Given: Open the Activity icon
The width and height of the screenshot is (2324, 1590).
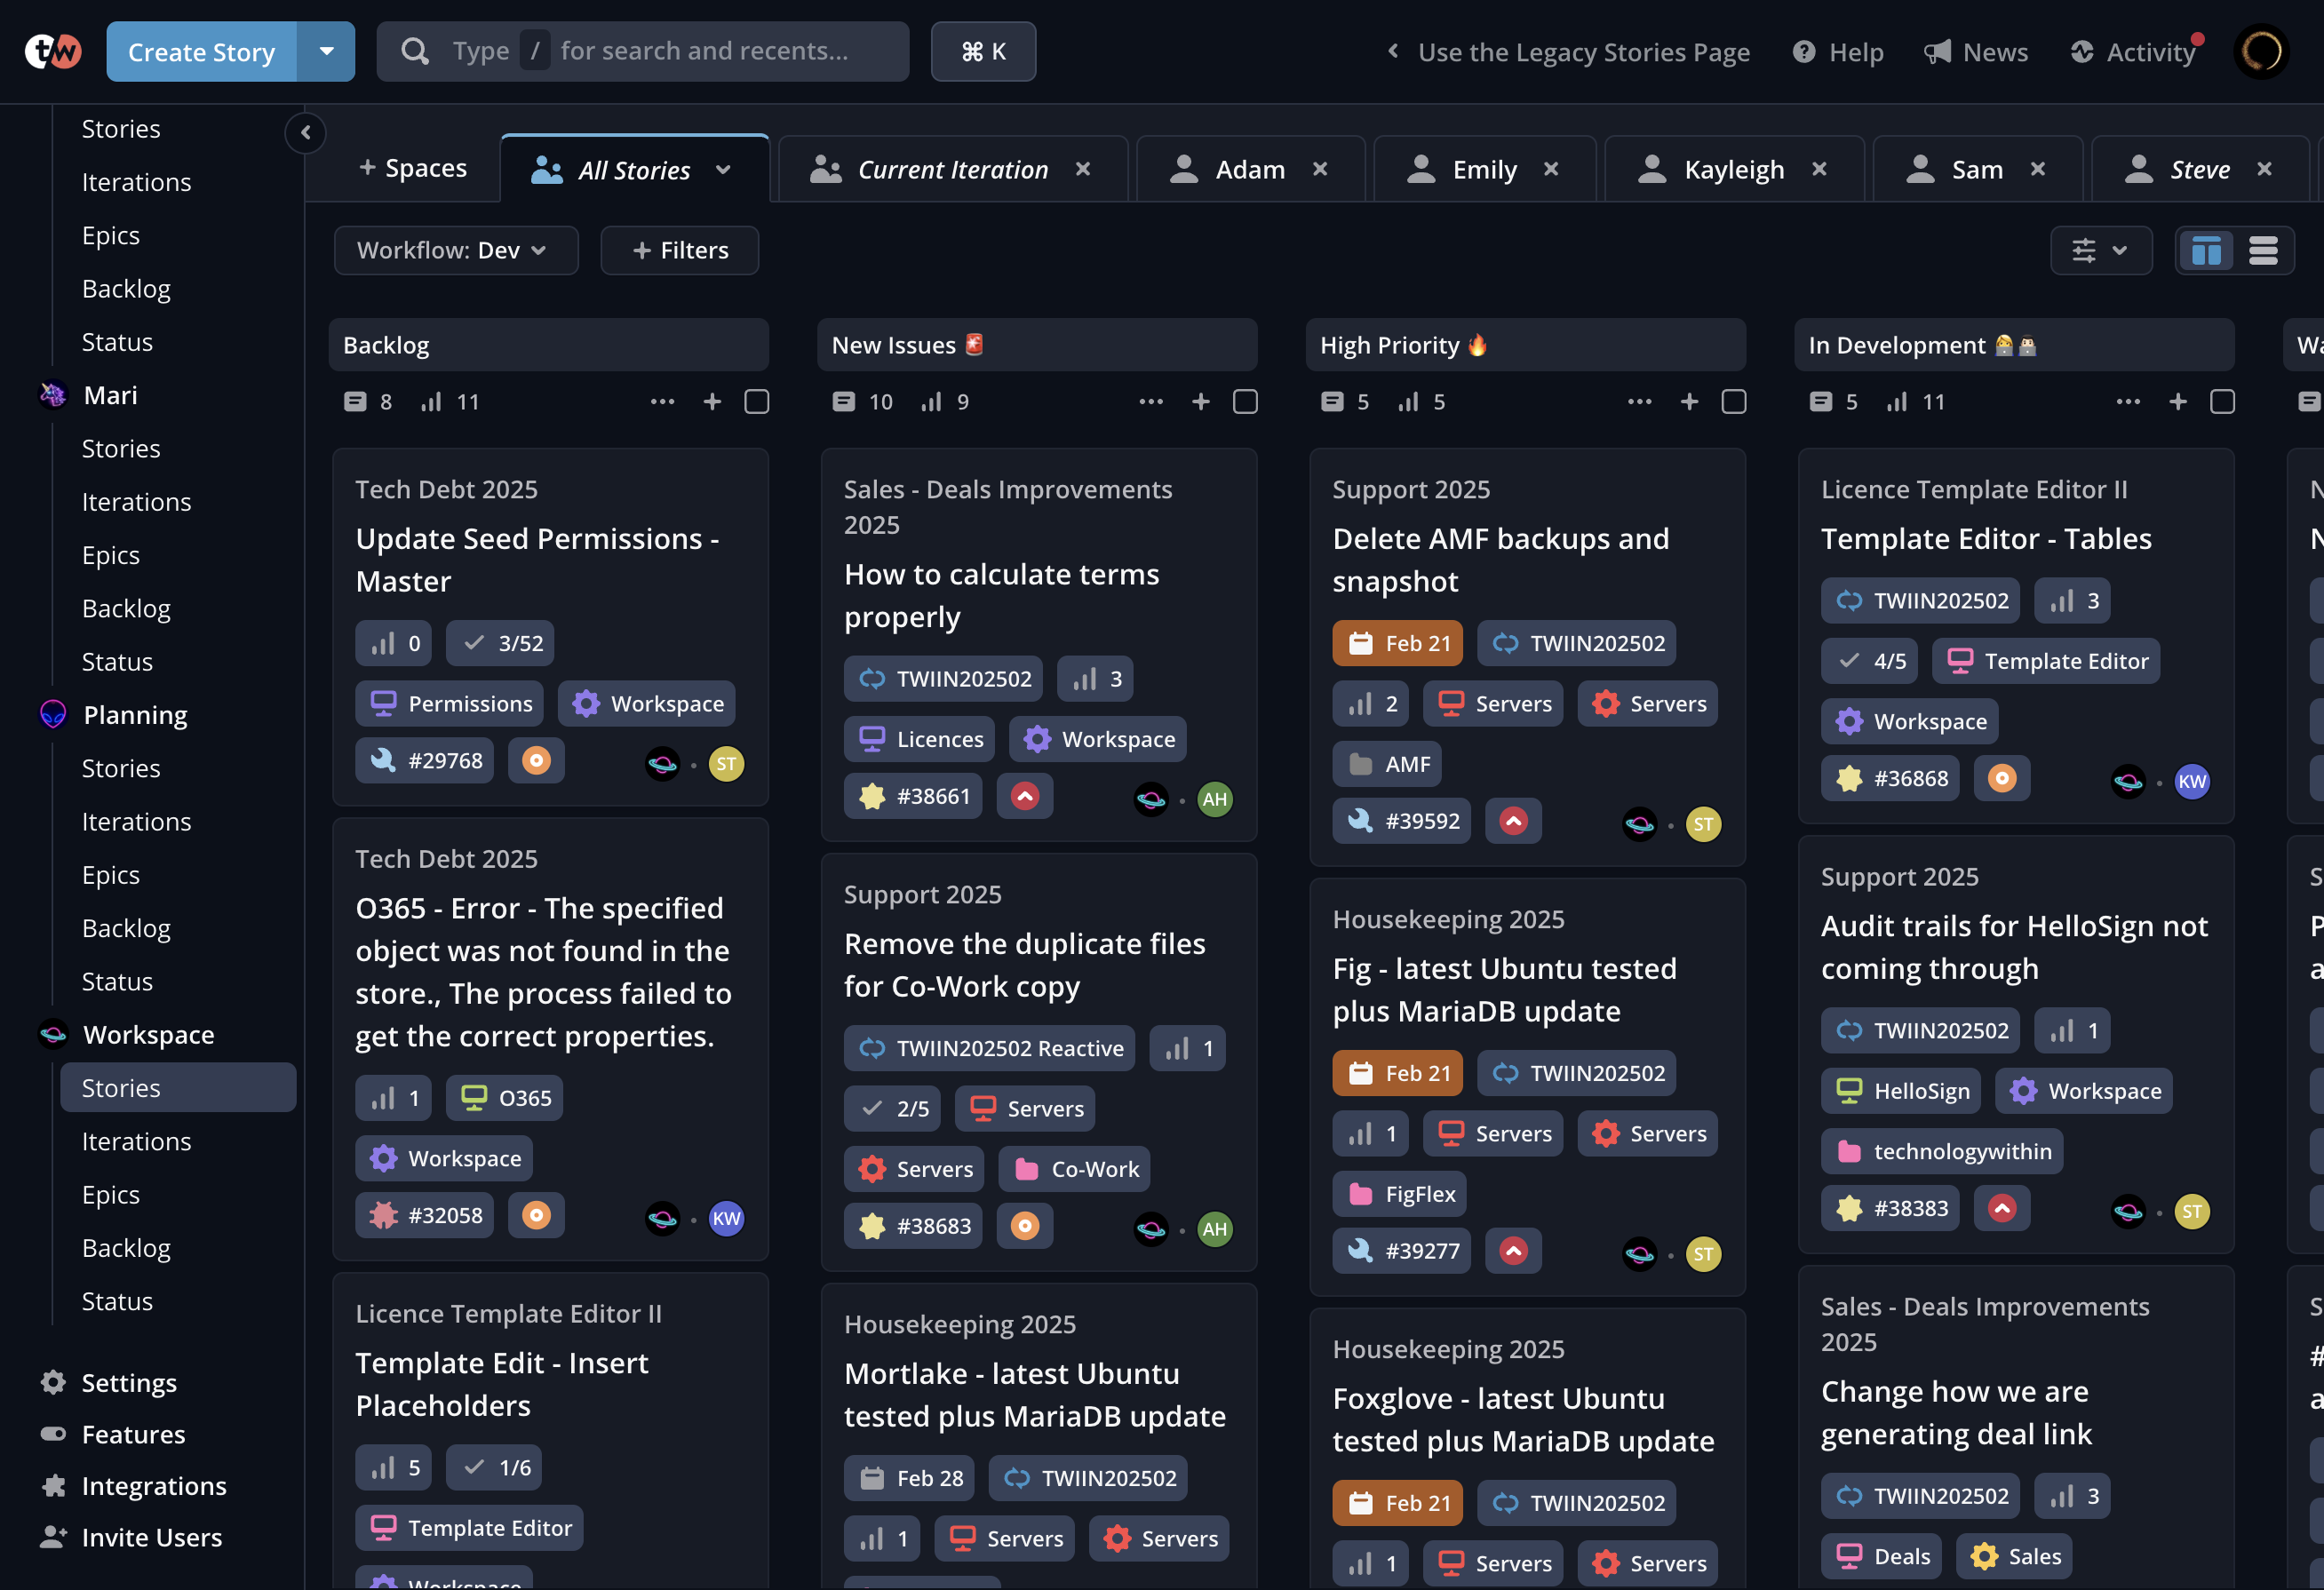Looking at the screenshot, I should [2082, 52].
